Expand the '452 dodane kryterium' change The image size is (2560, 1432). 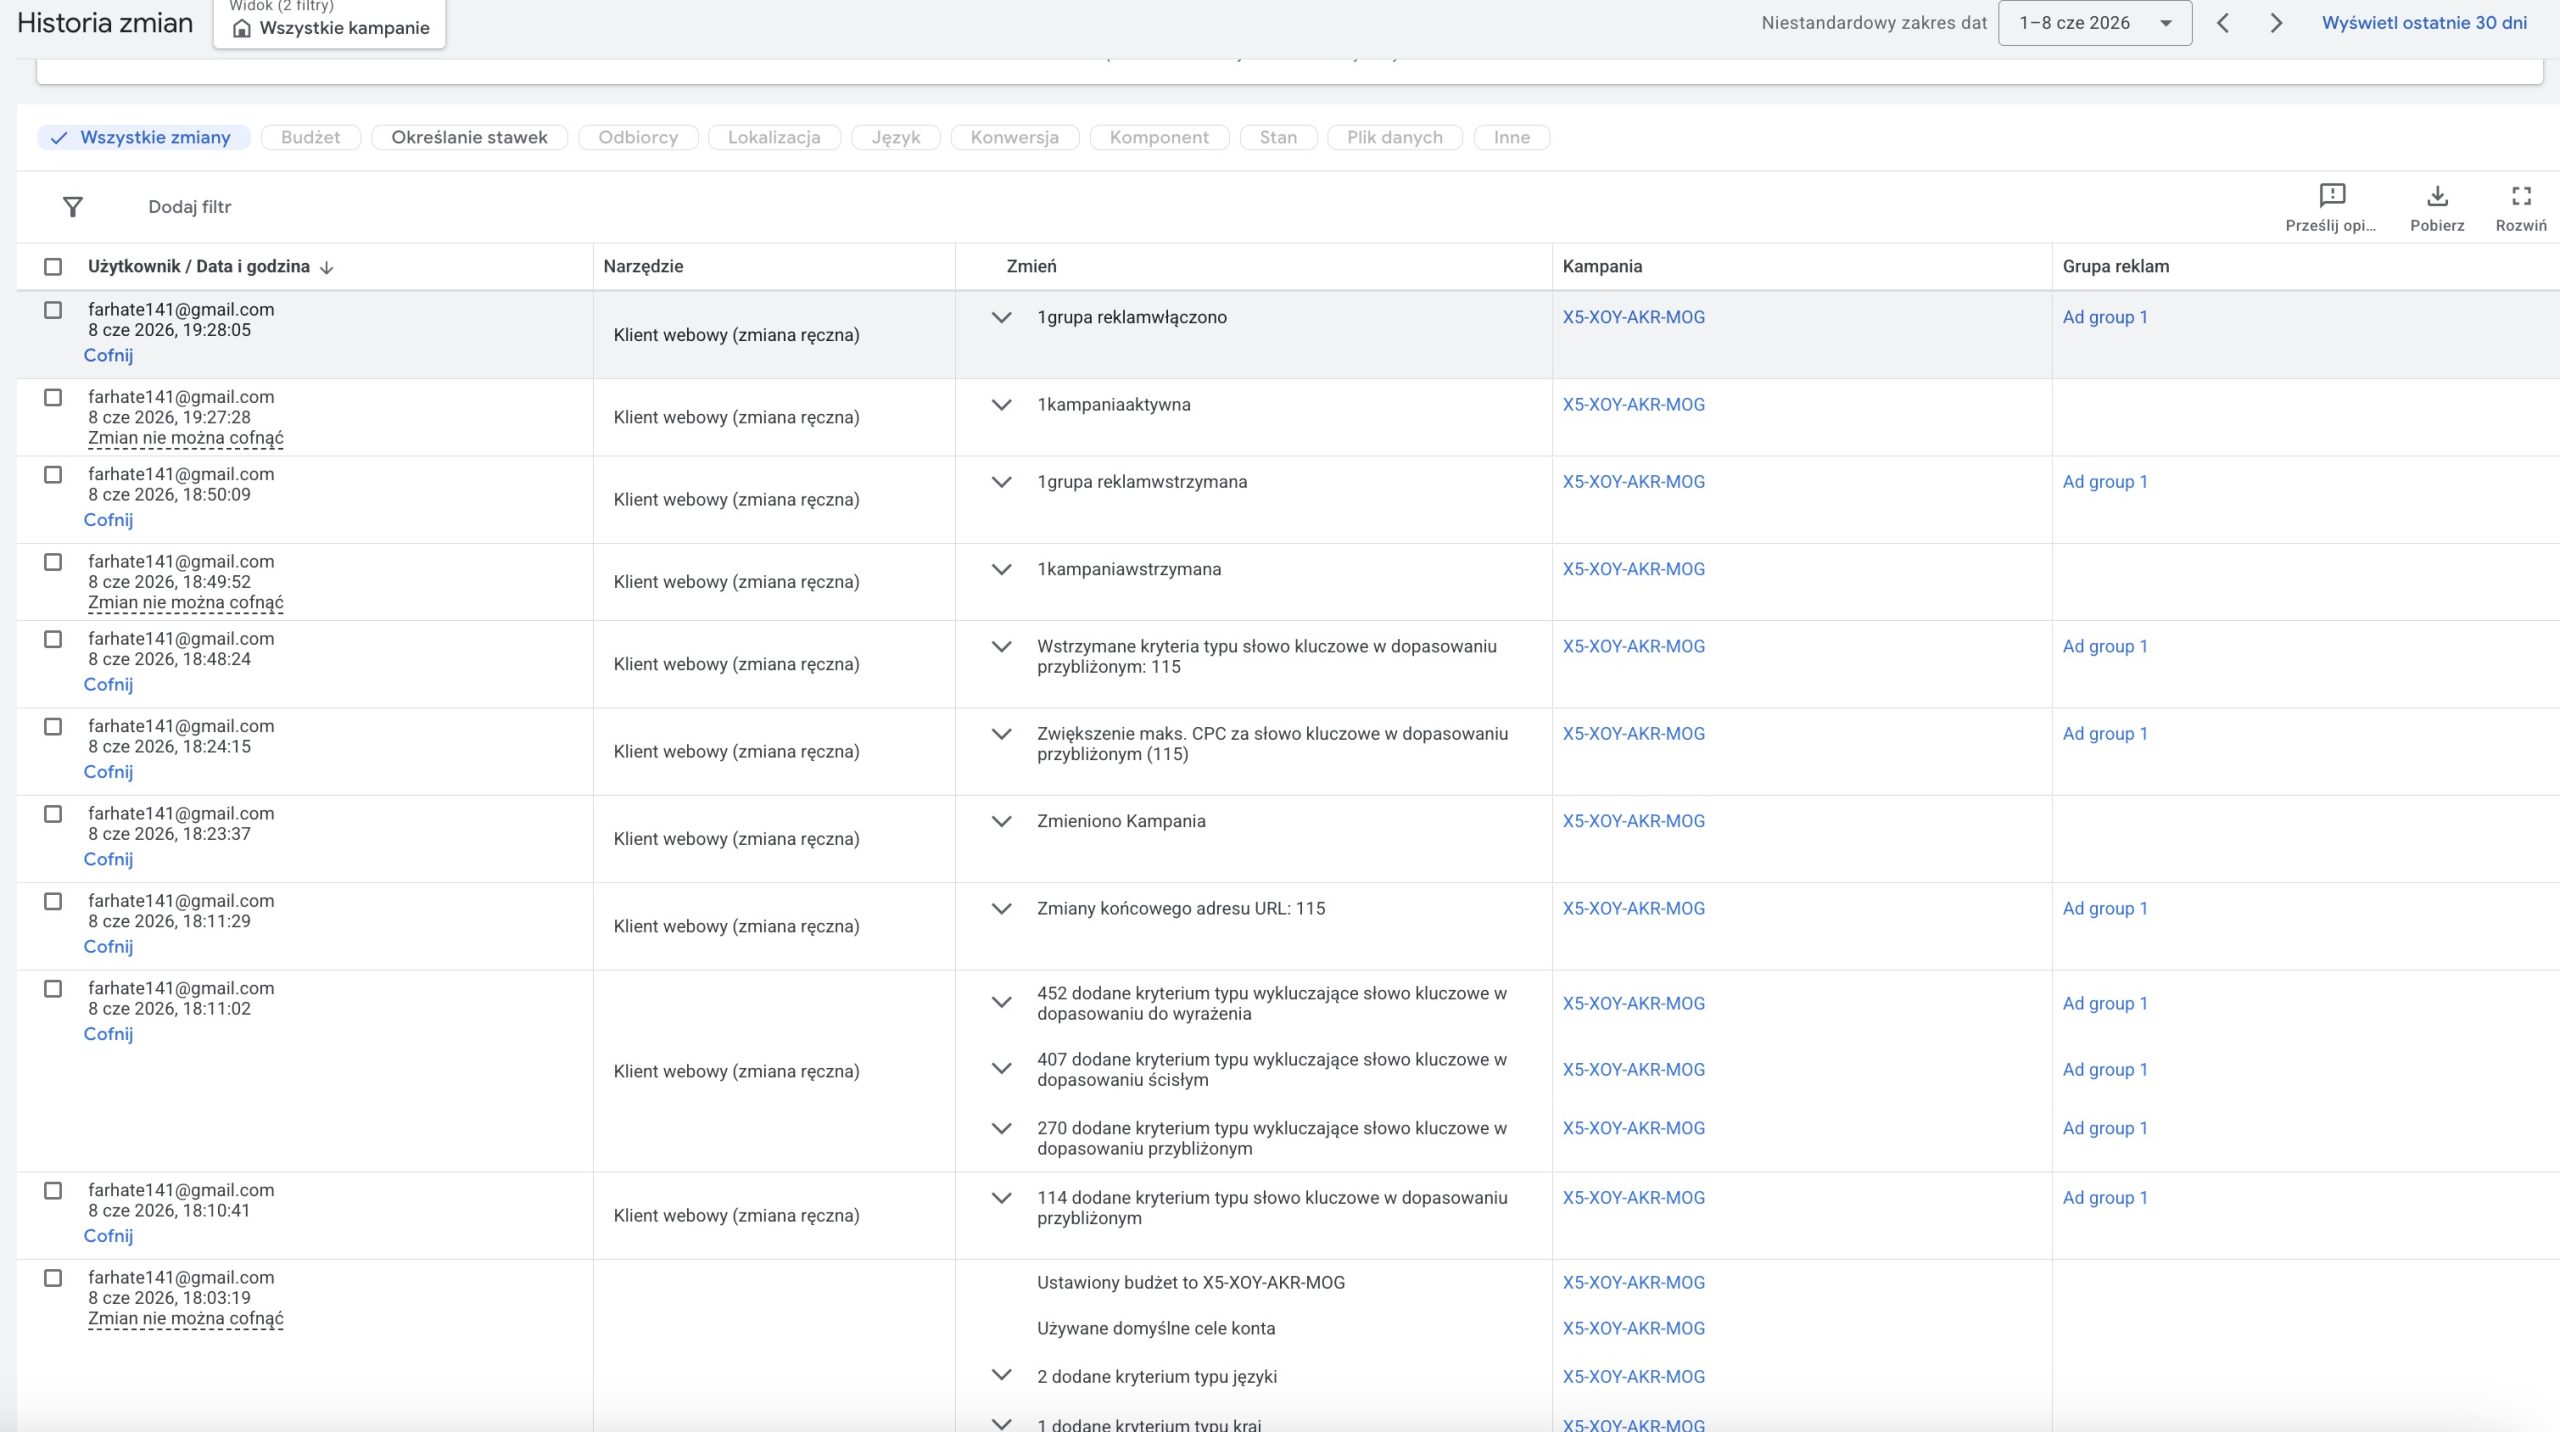pos(1001,1002)
